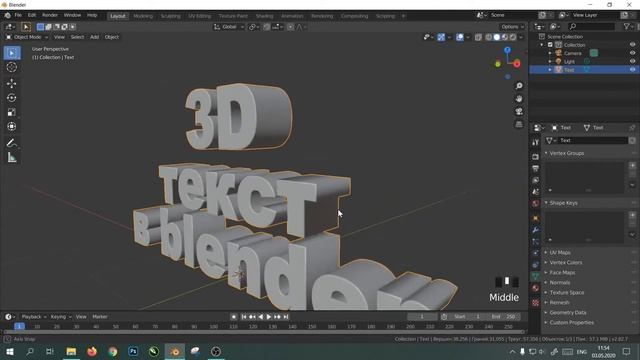The width and height of the screenshot is (640, 360).
Task: Open the Active Tool properties tab
Action: click(x=536, y=142)
